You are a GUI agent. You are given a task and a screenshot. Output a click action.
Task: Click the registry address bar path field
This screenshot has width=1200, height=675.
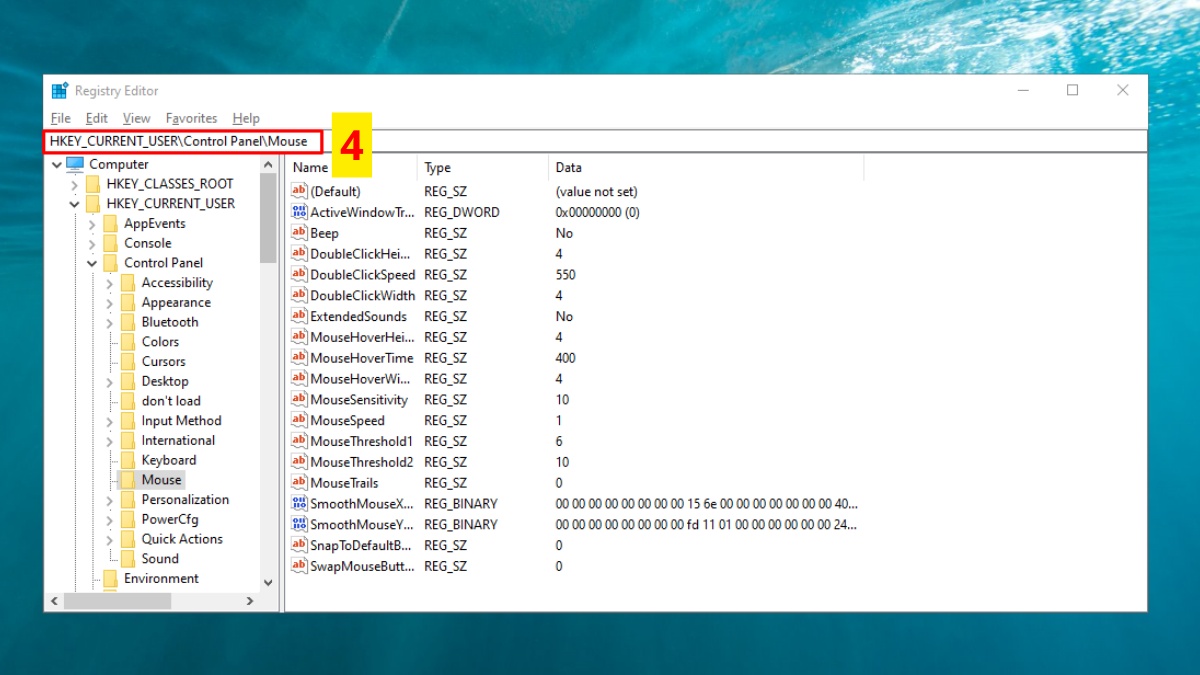[x=180, y=141]
